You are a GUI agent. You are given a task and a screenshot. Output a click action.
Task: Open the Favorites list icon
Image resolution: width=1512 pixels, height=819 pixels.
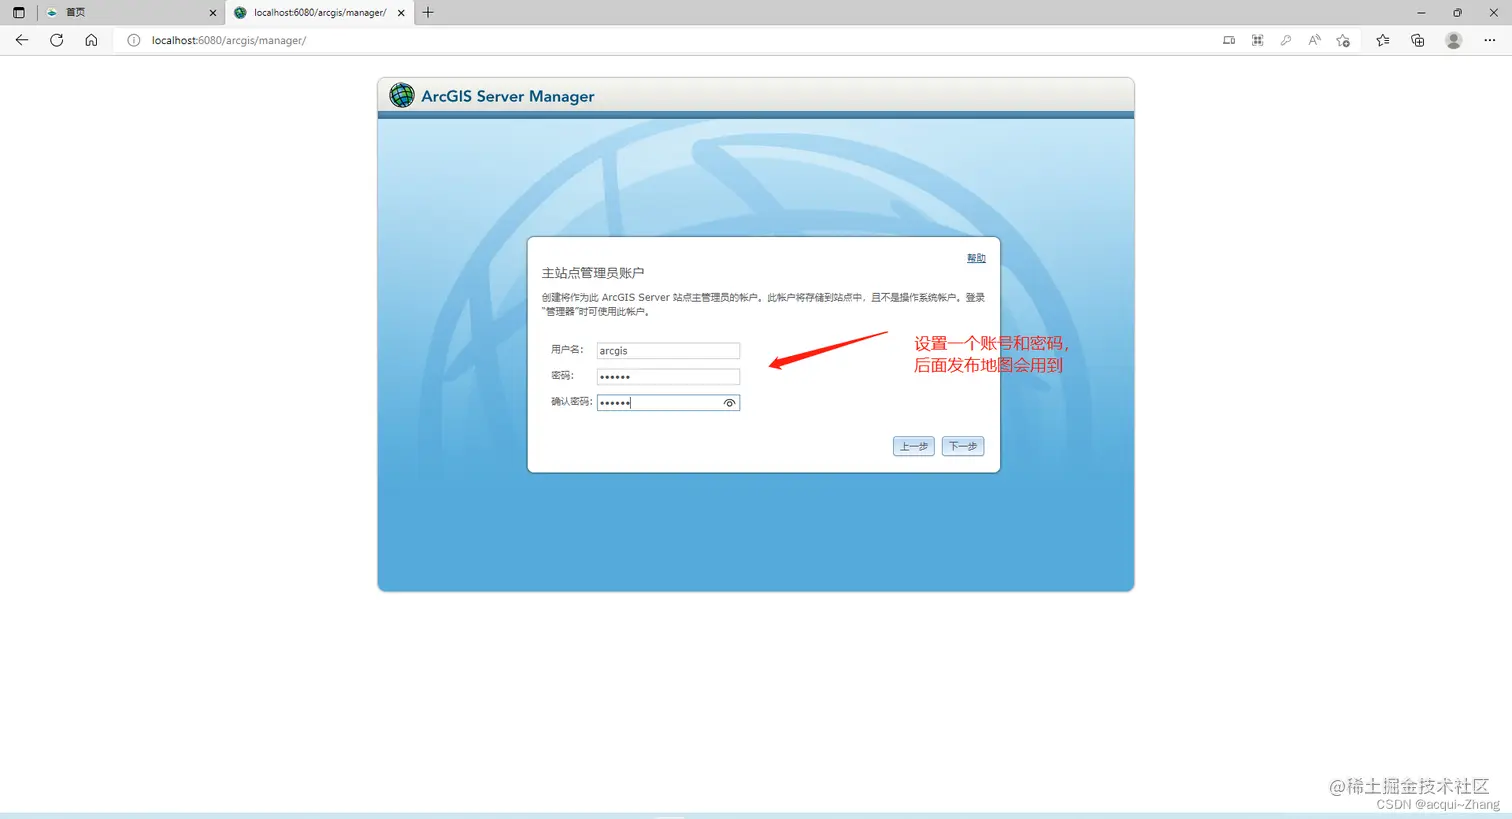coord(1382,40)
